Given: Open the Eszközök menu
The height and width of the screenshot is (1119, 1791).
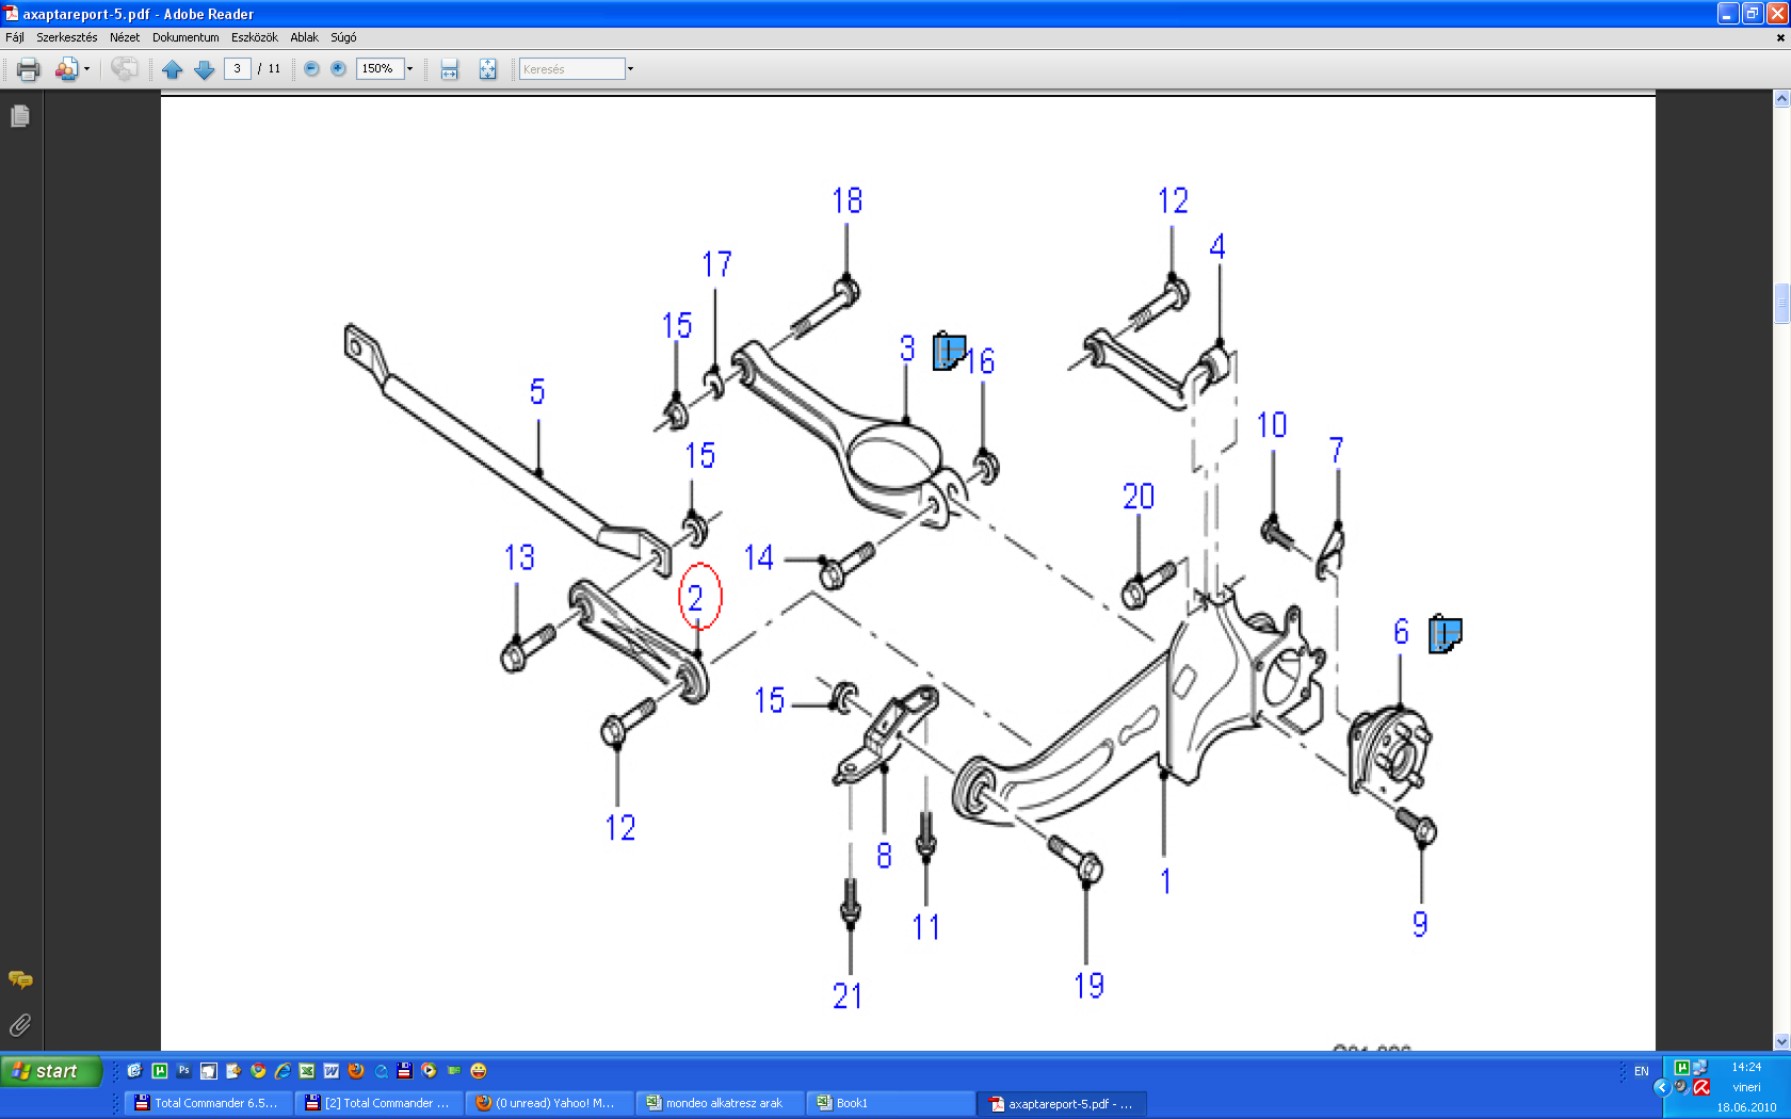Looking at the screenshot, I should (254, 37).
